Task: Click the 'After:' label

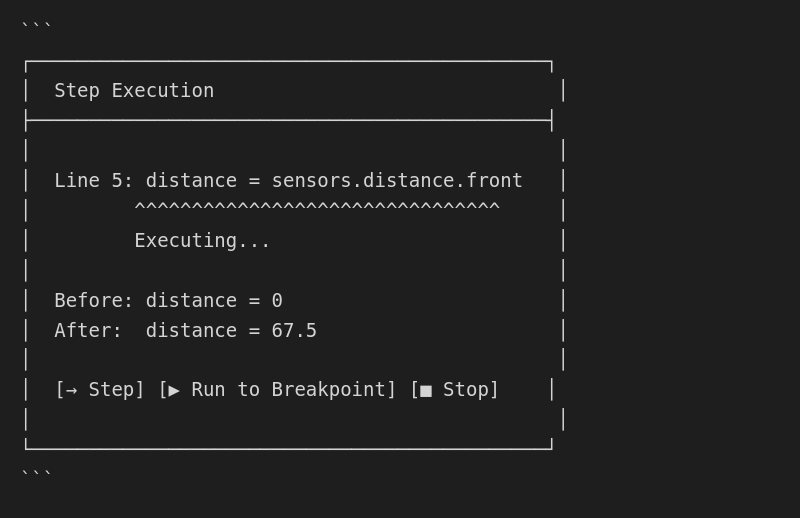Action: click(88, 331)
